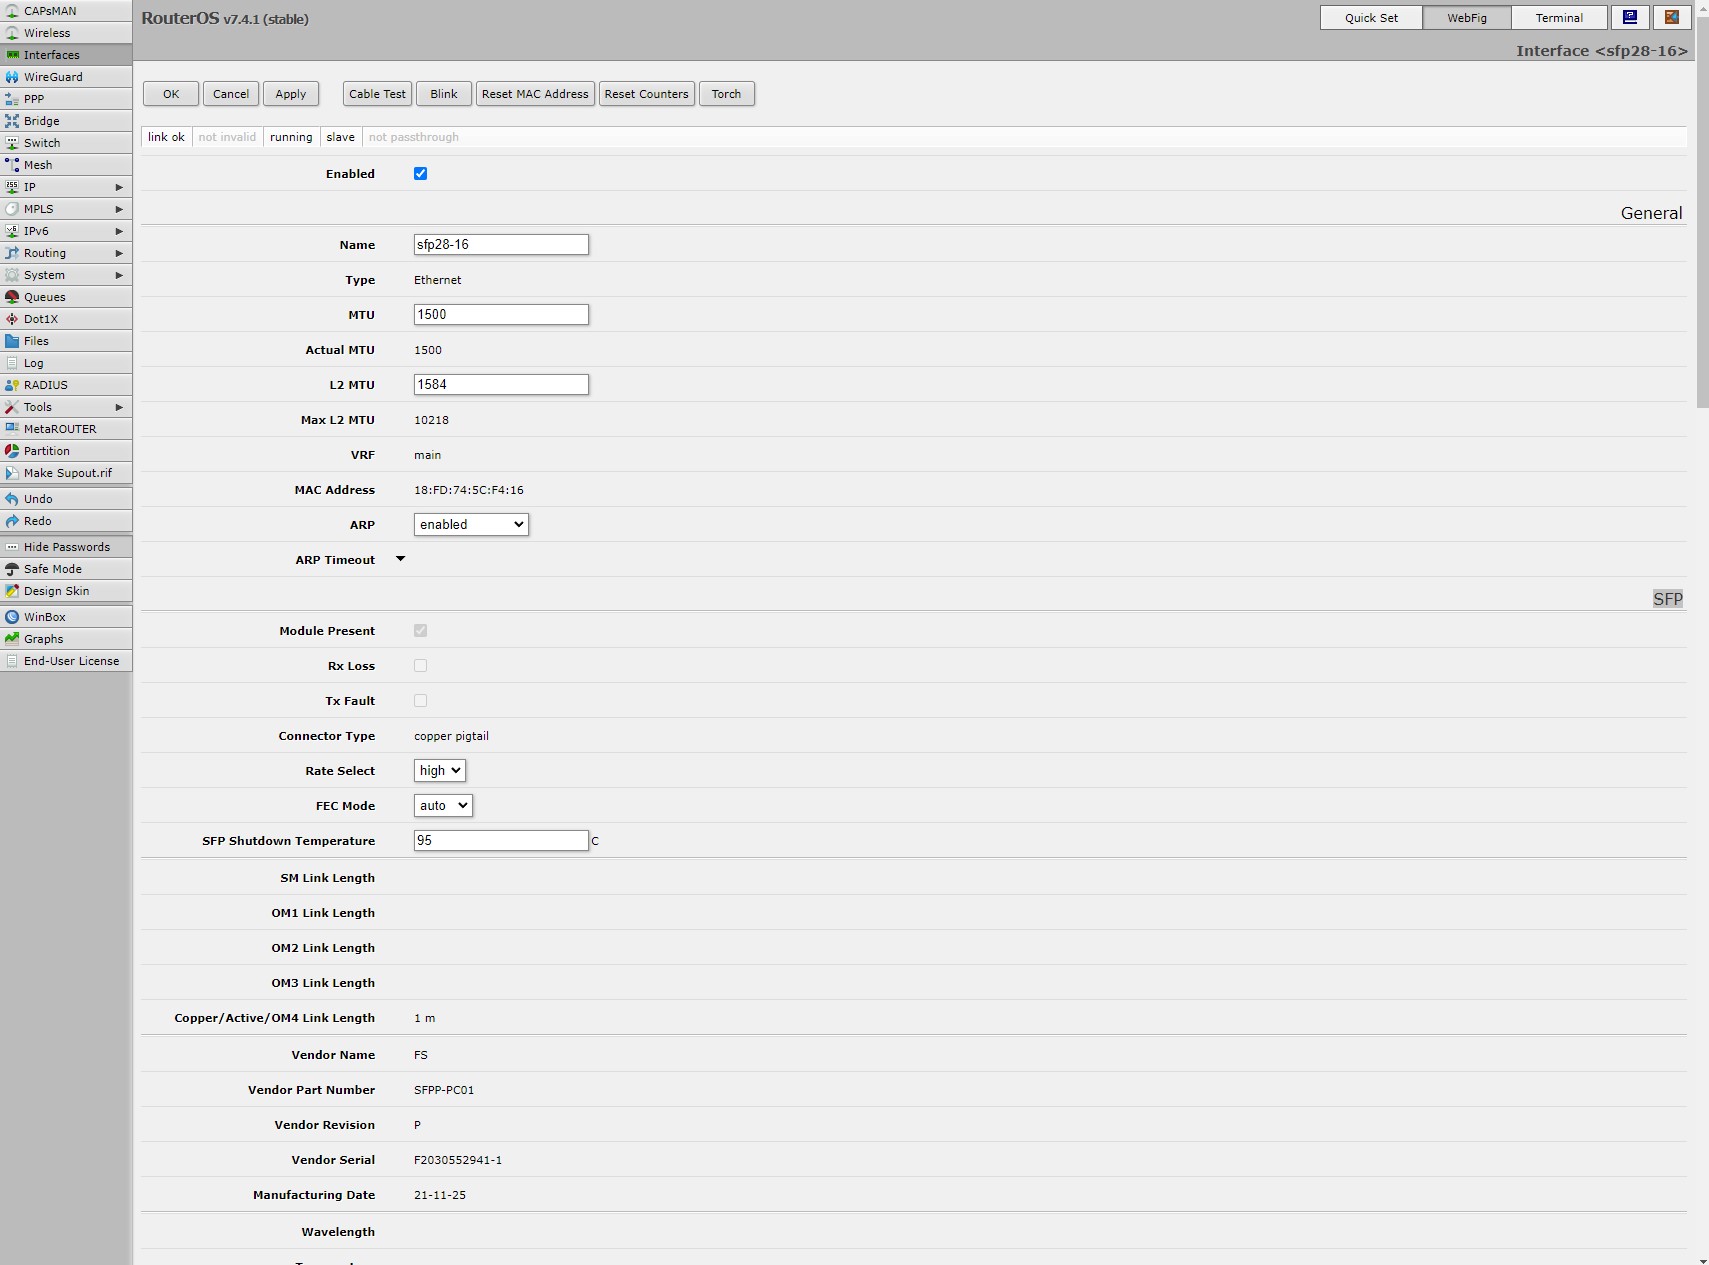Open the Rate Select dropdown
Image resolution: width=1709 pixels, height=1265 pixels.
point(440,771)
